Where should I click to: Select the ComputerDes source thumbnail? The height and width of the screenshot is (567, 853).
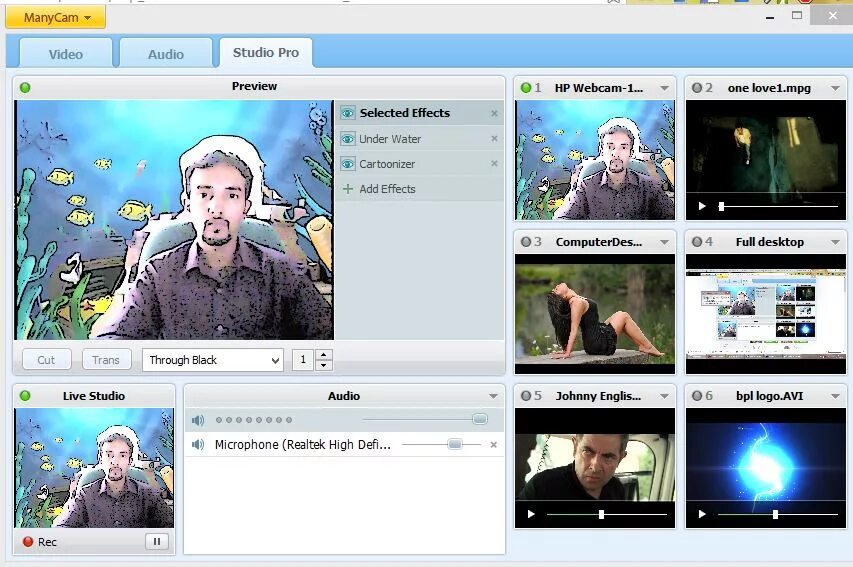(x=595, y=314)
